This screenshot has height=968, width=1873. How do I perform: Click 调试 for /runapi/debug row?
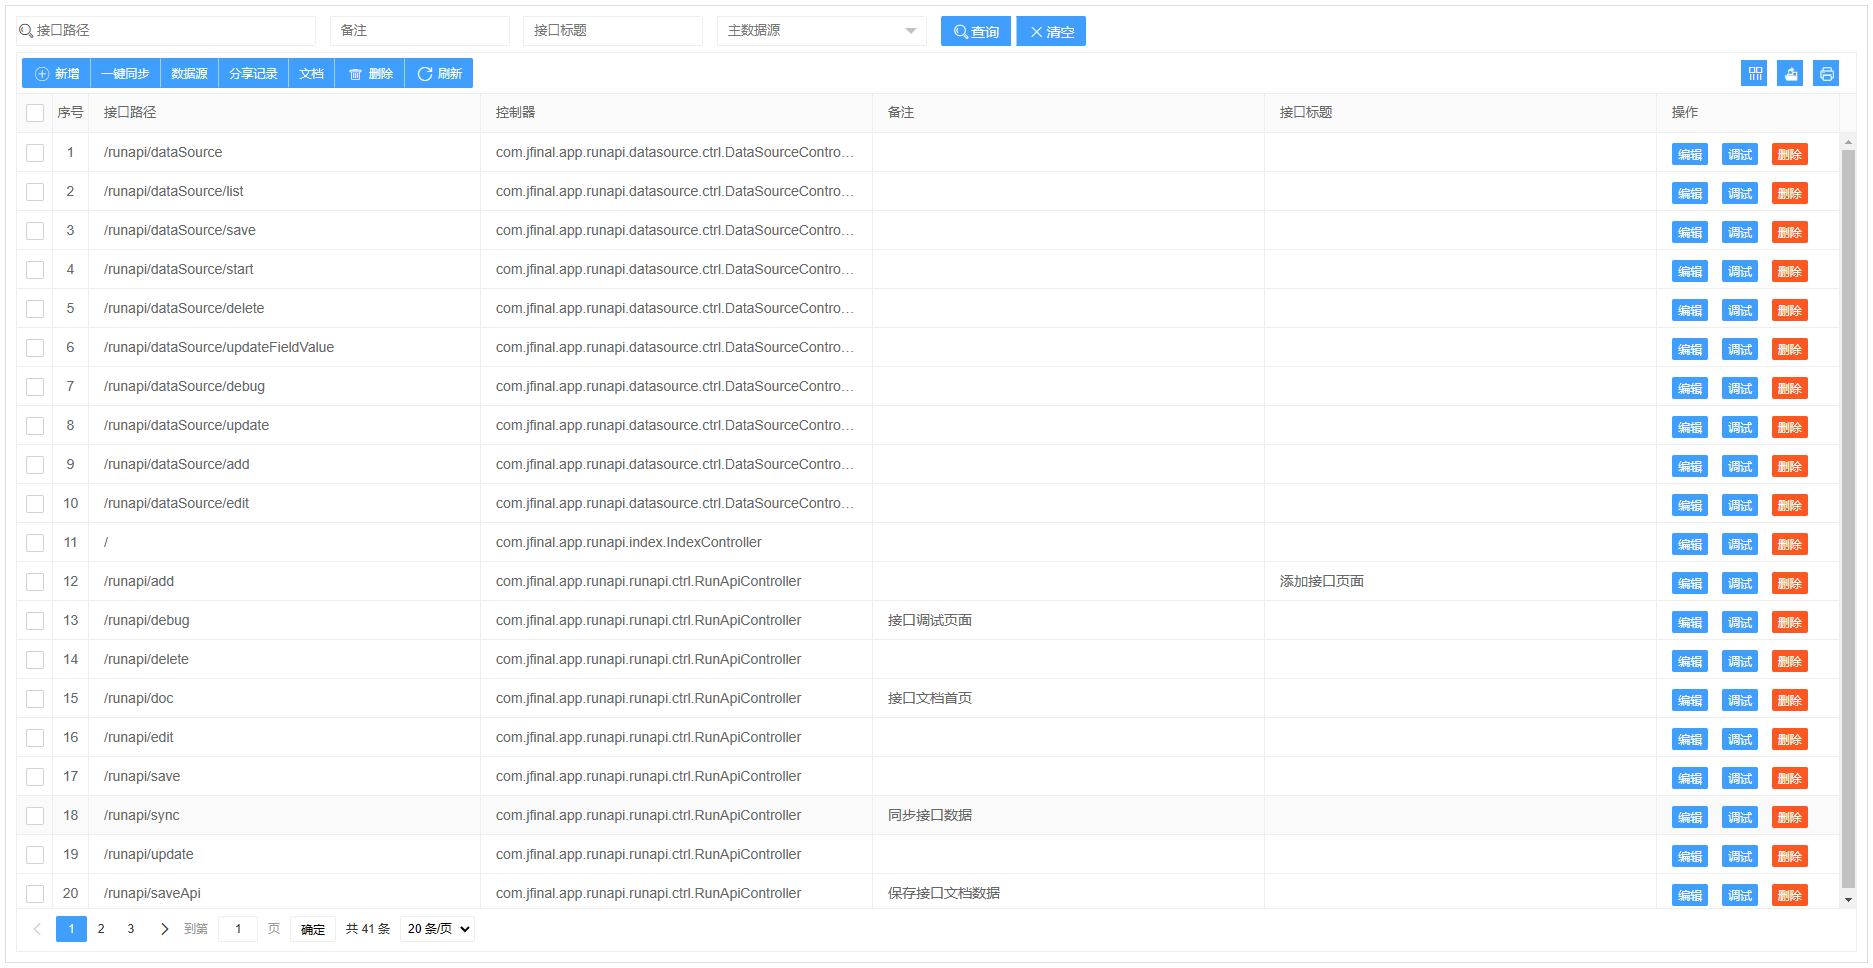(x=1739, y=622)
